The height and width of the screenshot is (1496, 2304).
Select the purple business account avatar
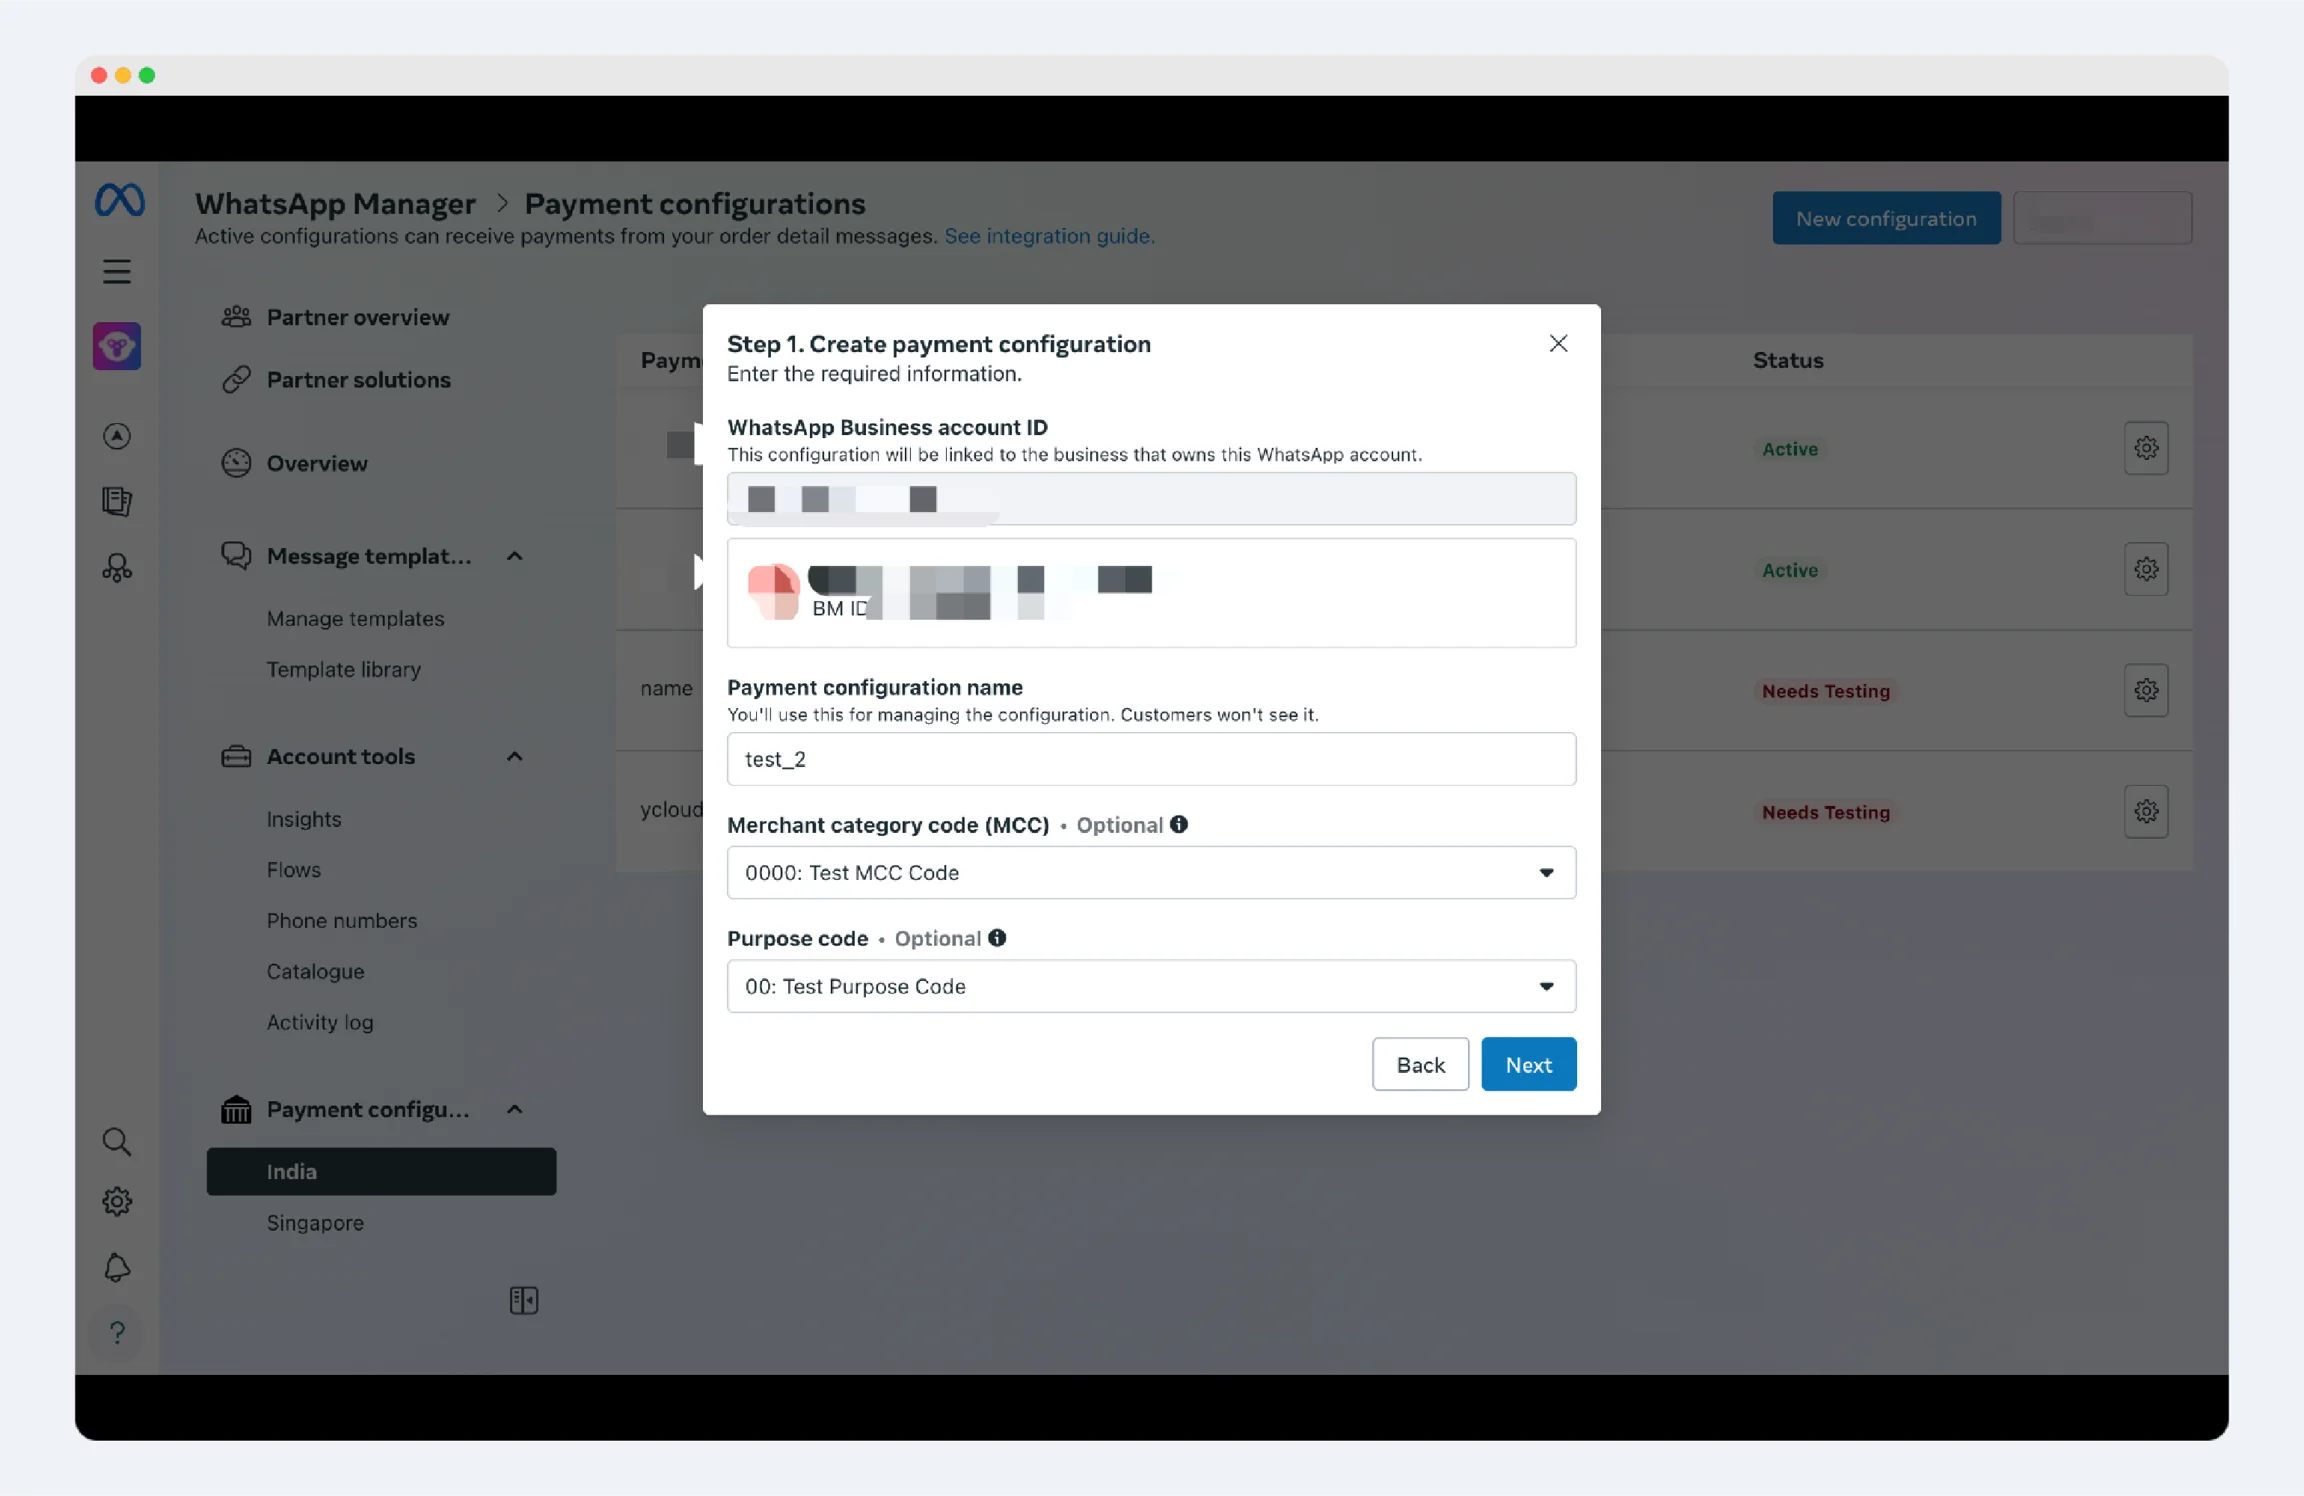[117, 346]
